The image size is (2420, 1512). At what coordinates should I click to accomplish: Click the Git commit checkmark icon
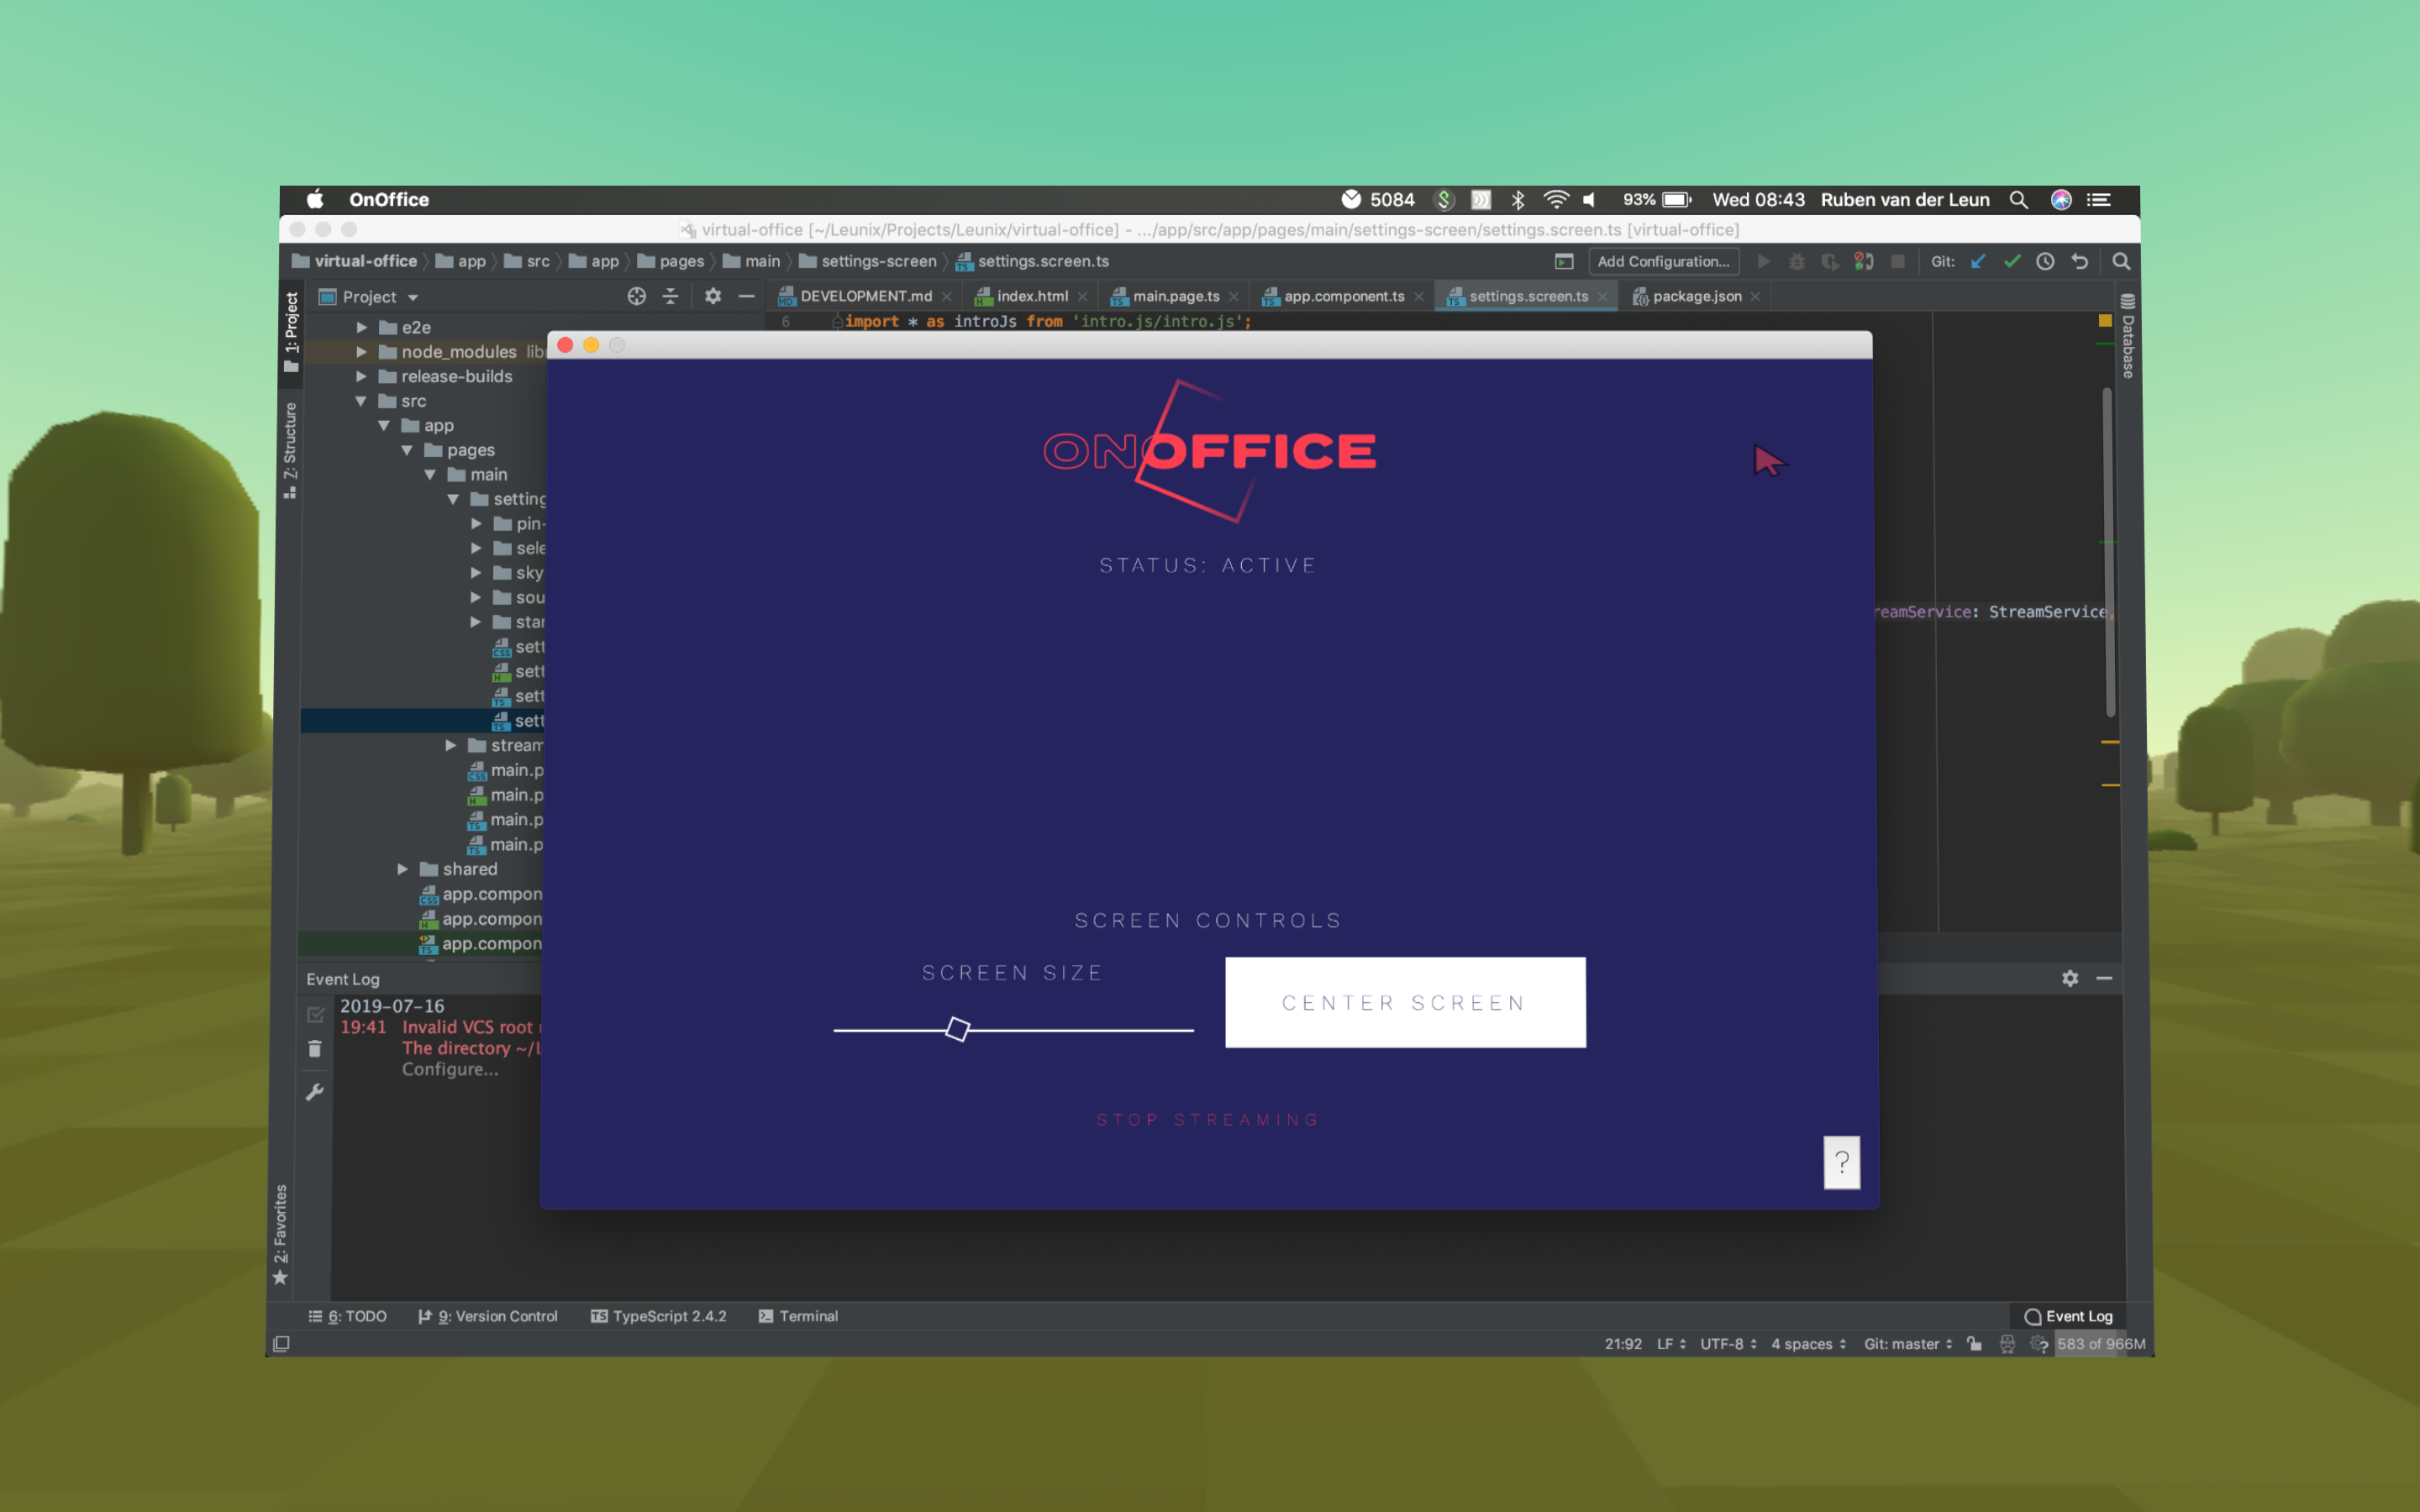coord(2012,261)
